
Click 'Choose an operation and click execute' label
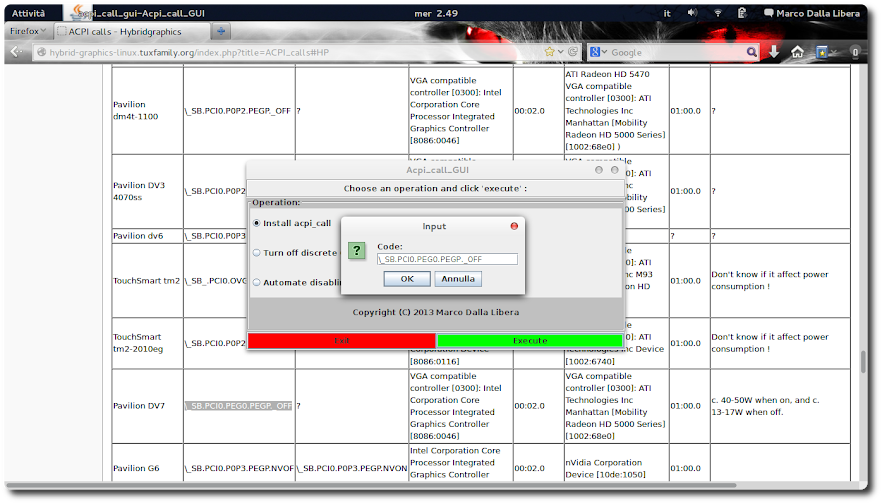435,188
